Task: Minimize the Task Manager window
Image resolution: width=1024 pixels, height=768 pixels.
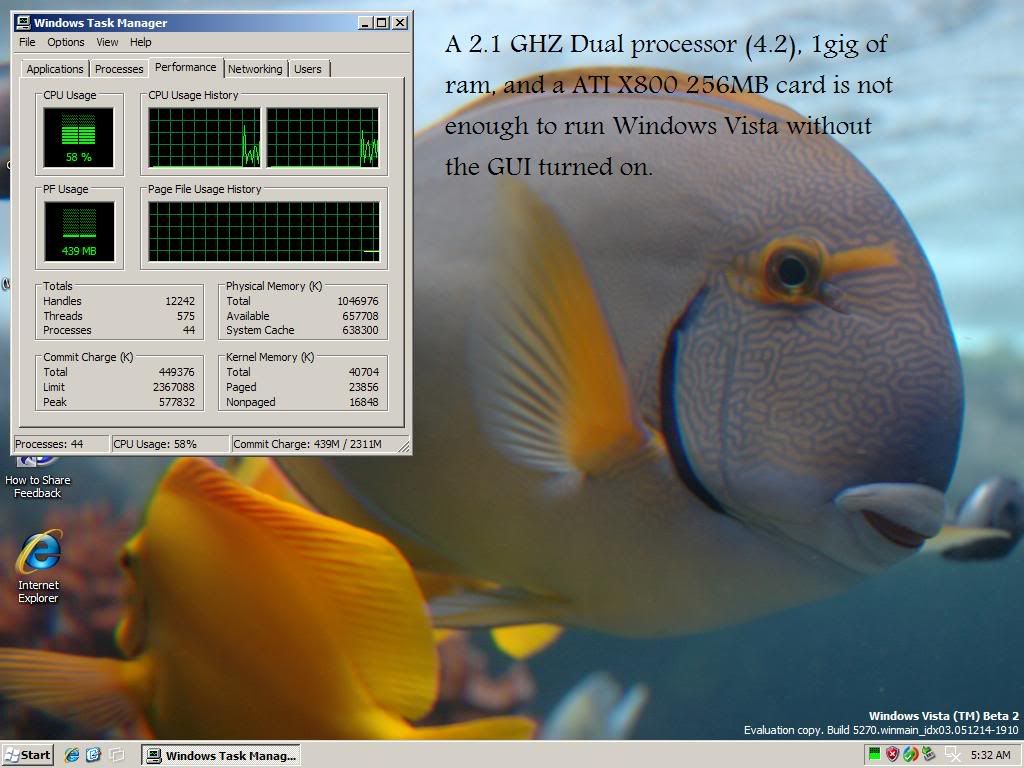Action: click(x=366, y=23)
